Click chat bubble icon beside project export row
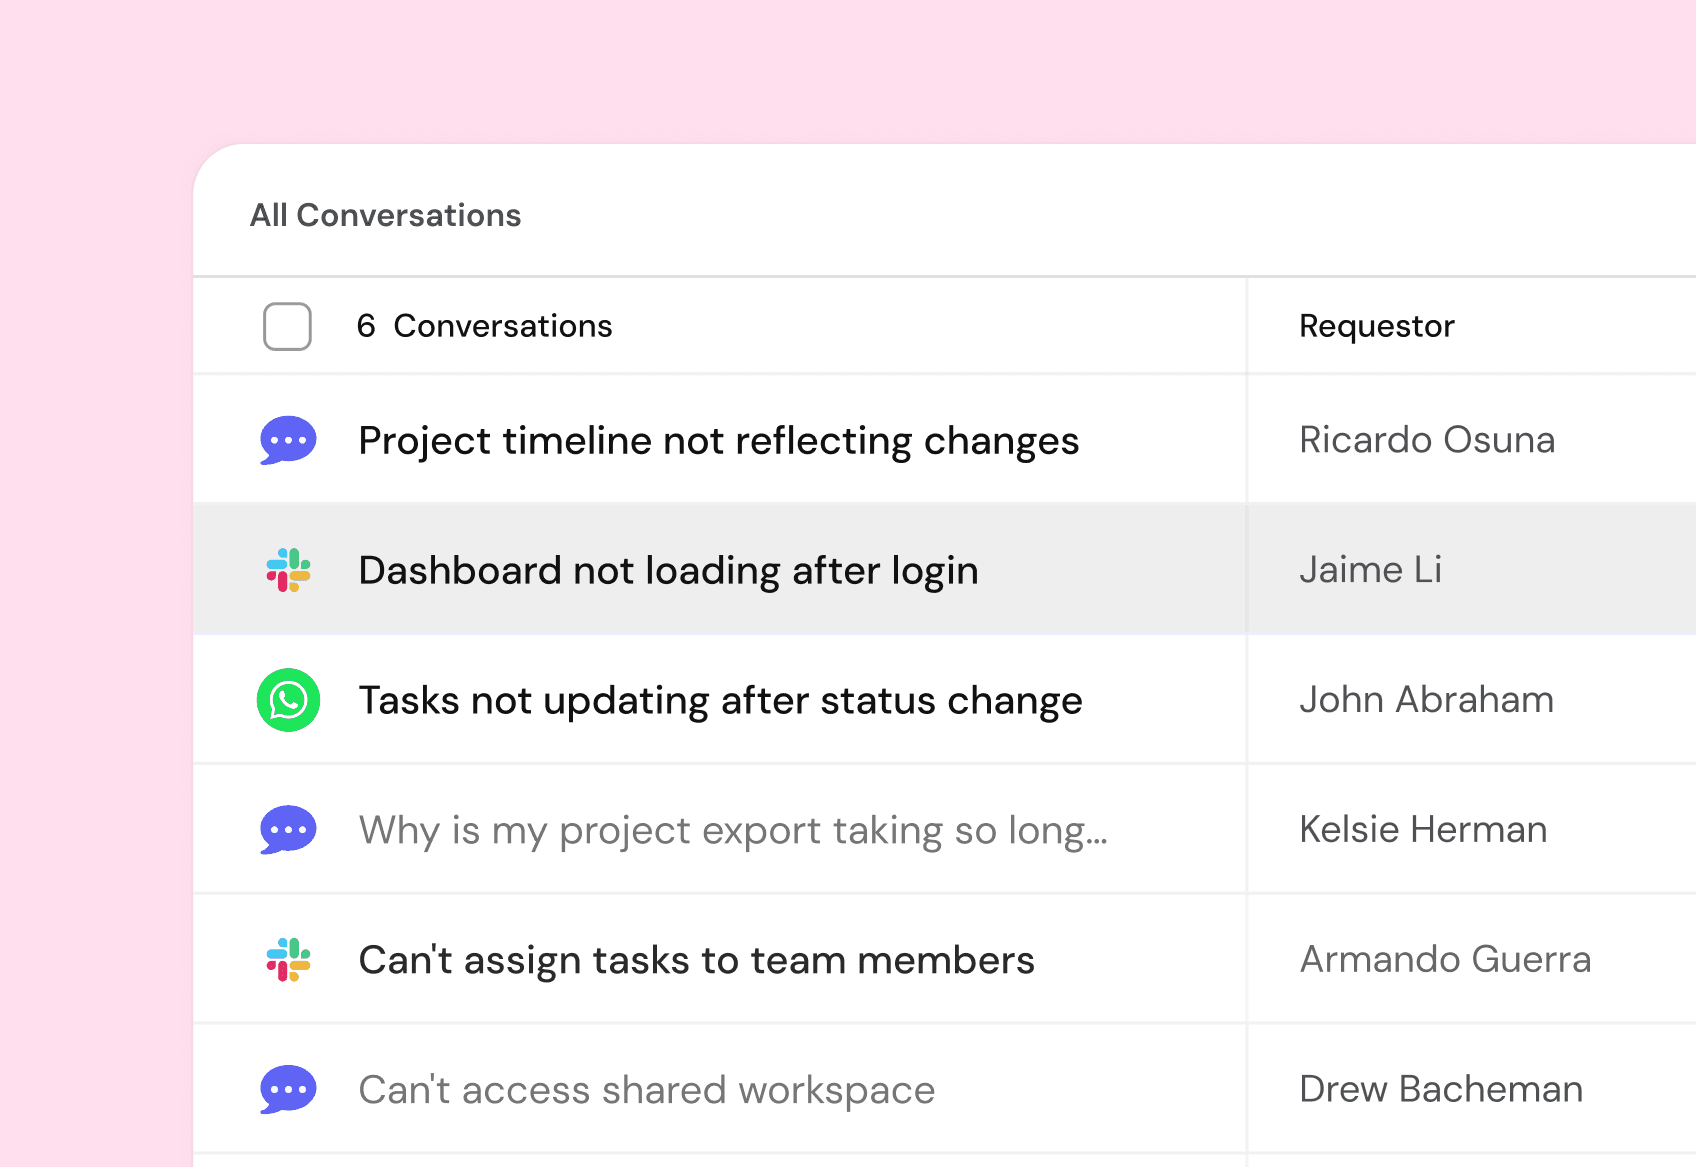Viewport: 1696px width, 1168px height. 288,830
